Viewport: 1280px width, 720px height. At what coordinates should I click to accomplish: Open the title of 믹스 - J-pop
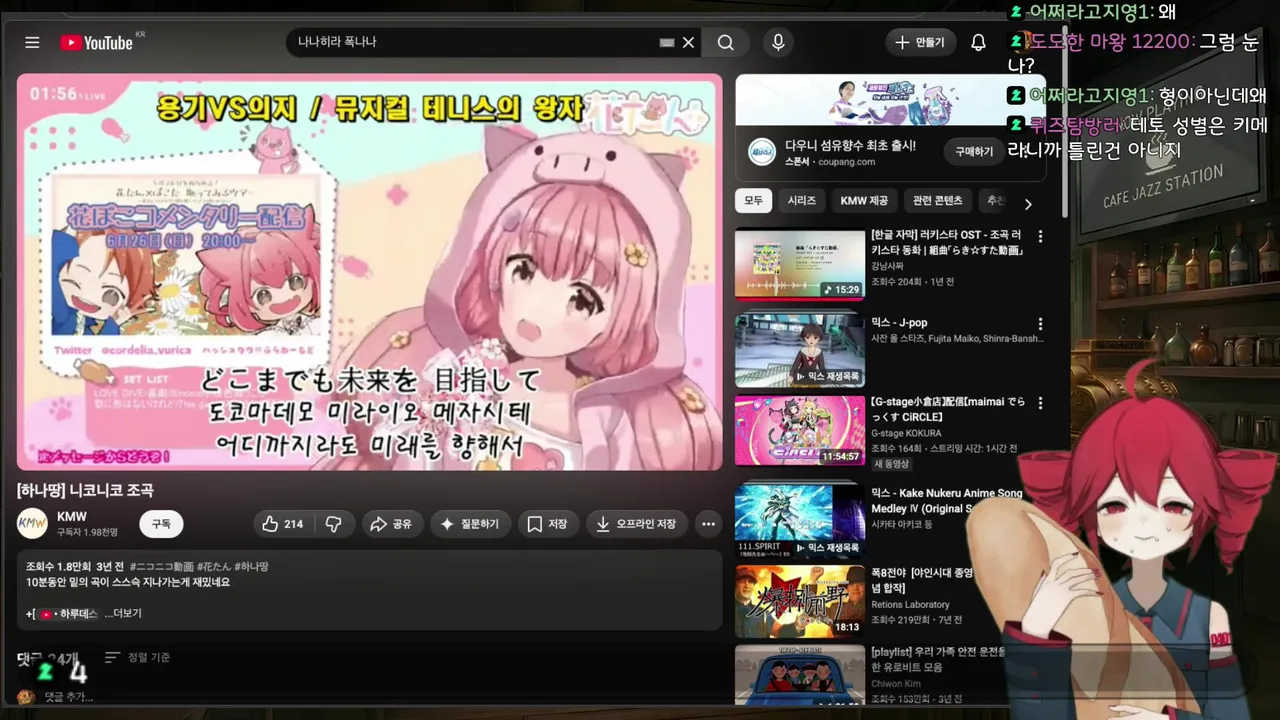coord(899,323)
